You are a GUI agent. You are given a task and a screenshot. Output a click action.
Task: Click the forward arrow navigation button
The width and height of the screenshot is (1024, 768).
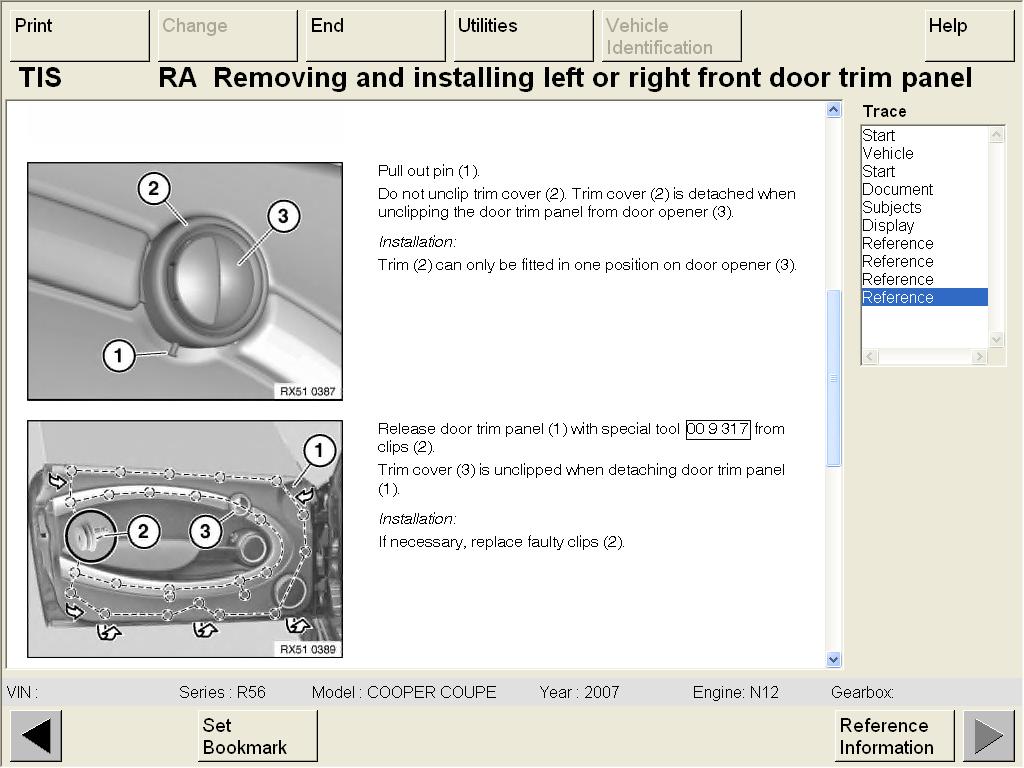tap(988, 736)
